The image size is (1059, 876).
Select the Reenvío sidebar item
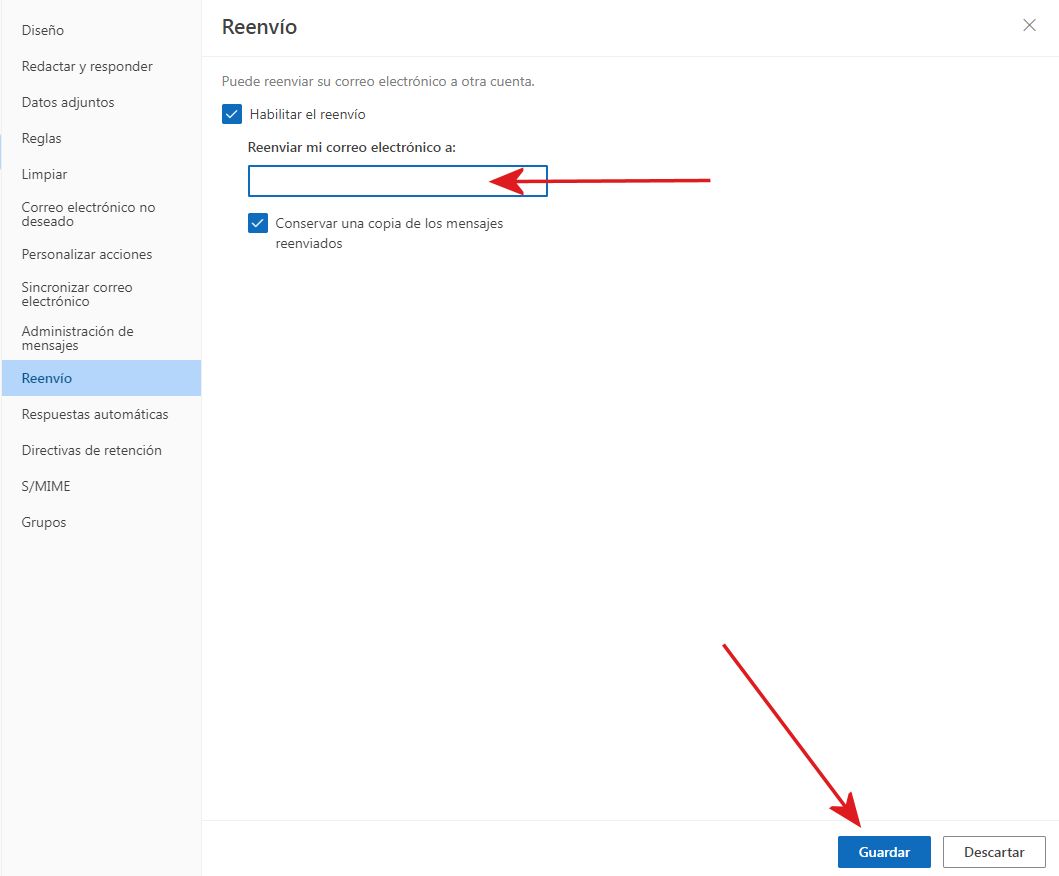pos(101,378)
